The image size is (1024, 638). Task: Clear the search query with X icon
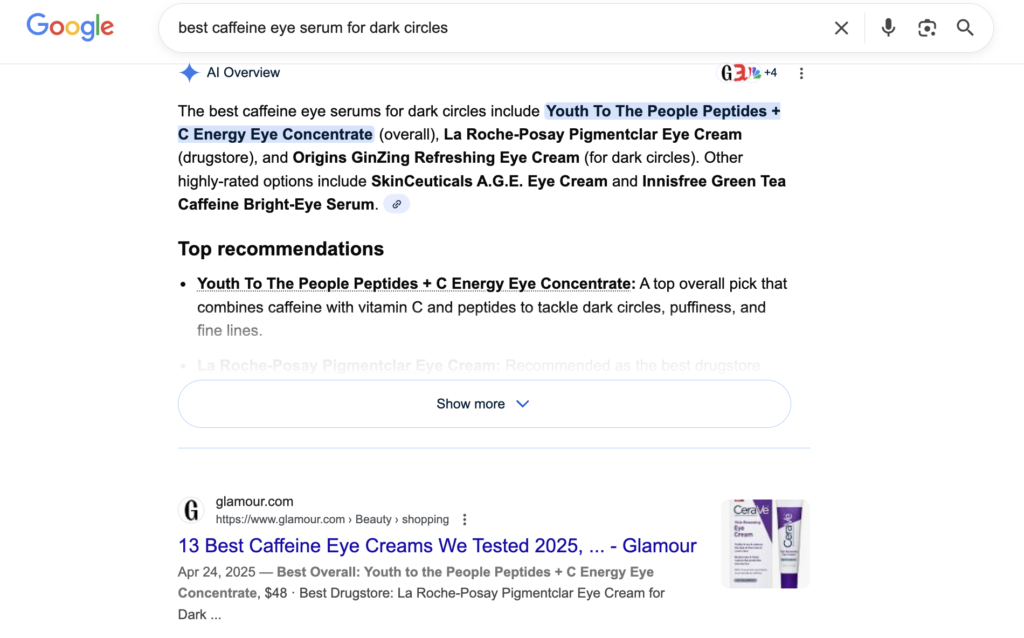click(x=842, y=28)
